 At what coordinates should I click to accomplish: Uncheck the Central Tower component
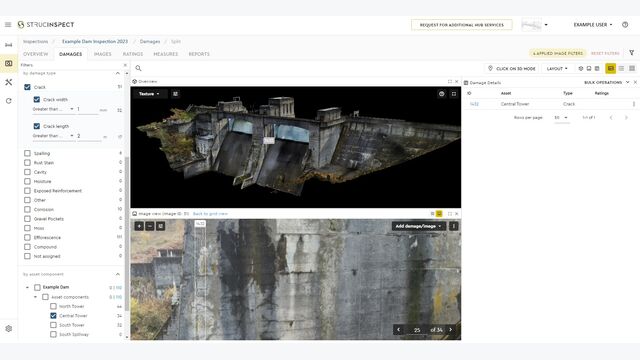tap(53, 316)
